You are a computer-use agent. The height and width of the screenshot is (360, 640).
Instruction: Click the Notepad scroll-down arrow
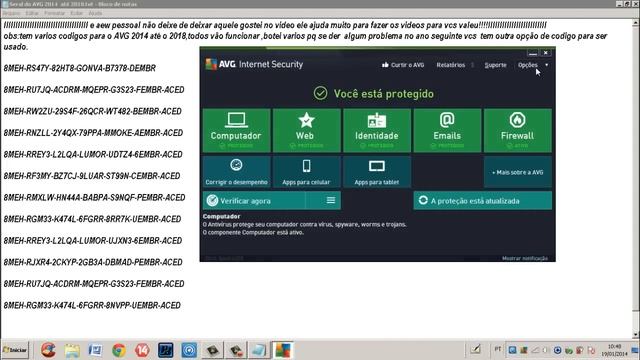[636, 334]
